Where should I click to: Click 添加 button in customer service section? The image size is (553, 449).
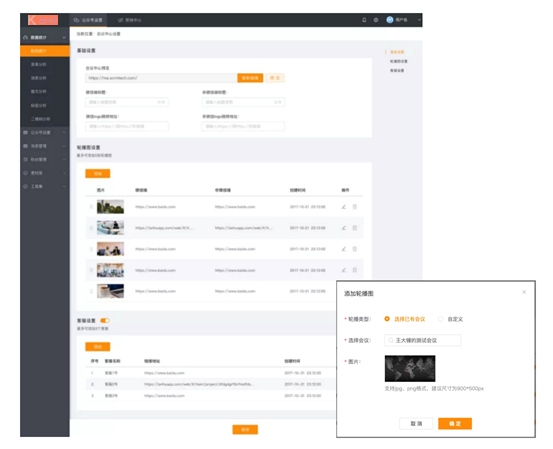[98, 347]
